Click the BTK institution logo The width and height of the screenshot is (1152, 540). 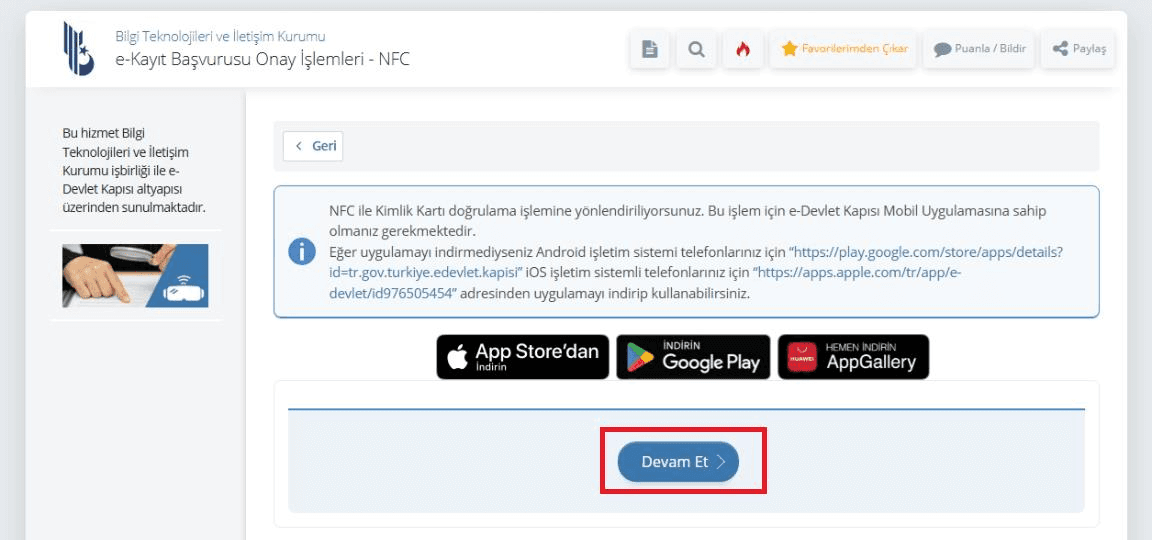[x=79, y=48]
